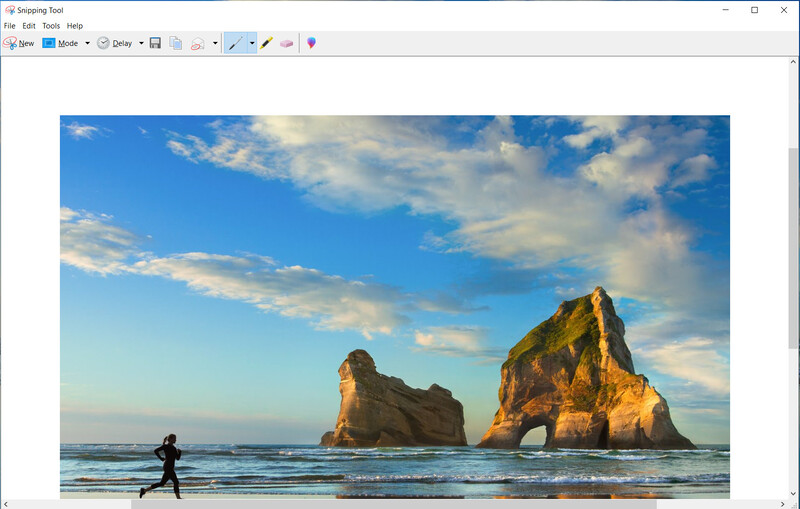
Task: Click the scroll left arrow
Action: (5, 504)
